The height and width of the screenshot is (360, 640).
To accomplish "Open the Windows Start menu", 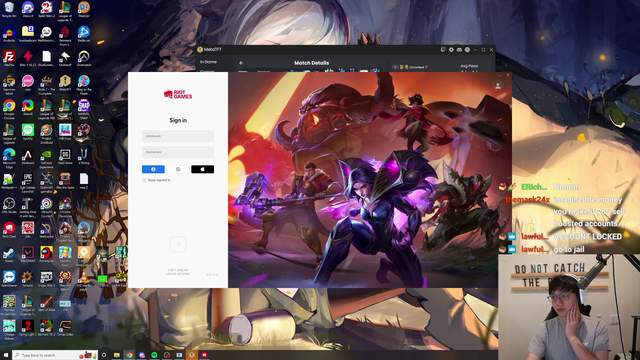I will [x=6, y=355].
